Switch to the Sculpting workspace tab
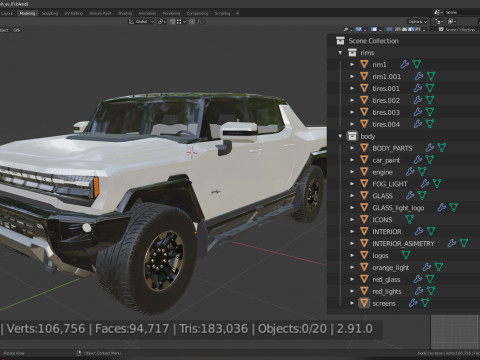Image resolution: width=480 pixels, height=360 pixels. (x=50, y=13)
